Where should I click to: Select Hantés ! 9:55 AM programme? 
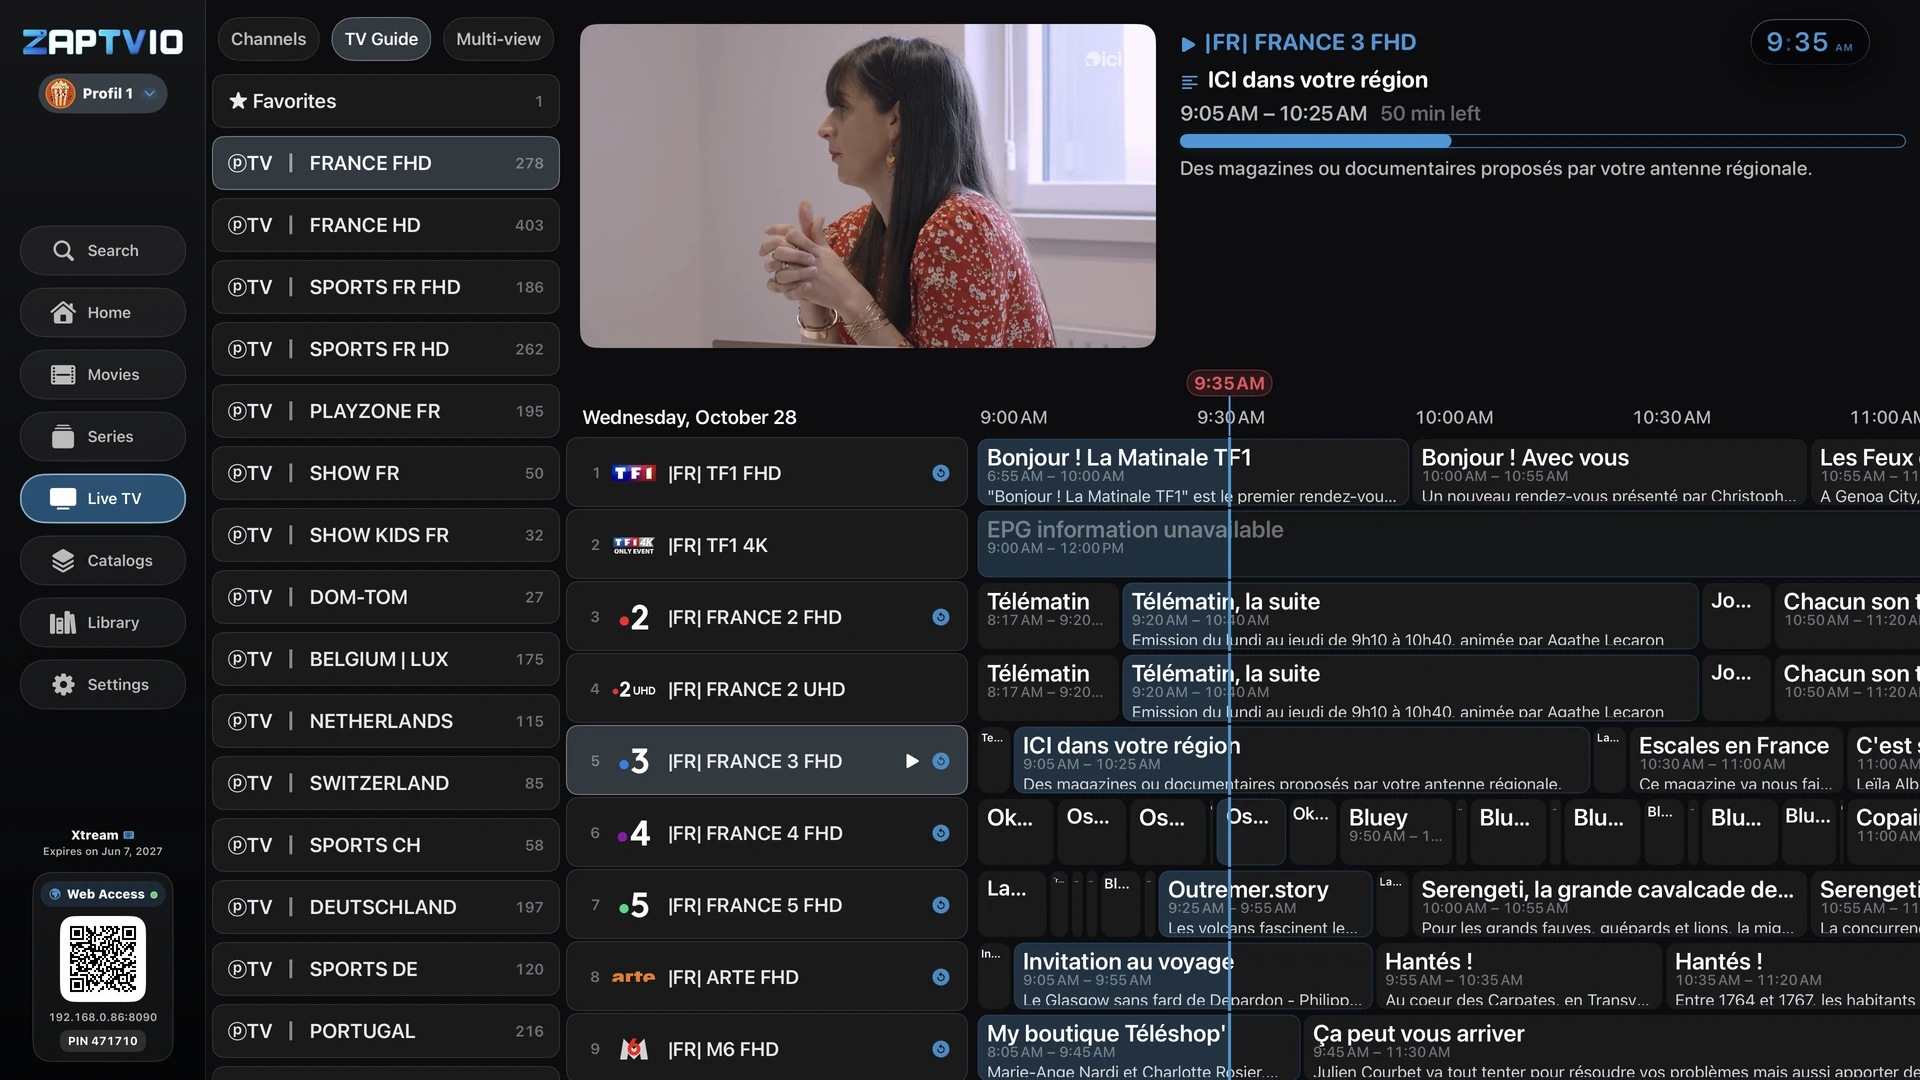click(x=1518, y=977)
